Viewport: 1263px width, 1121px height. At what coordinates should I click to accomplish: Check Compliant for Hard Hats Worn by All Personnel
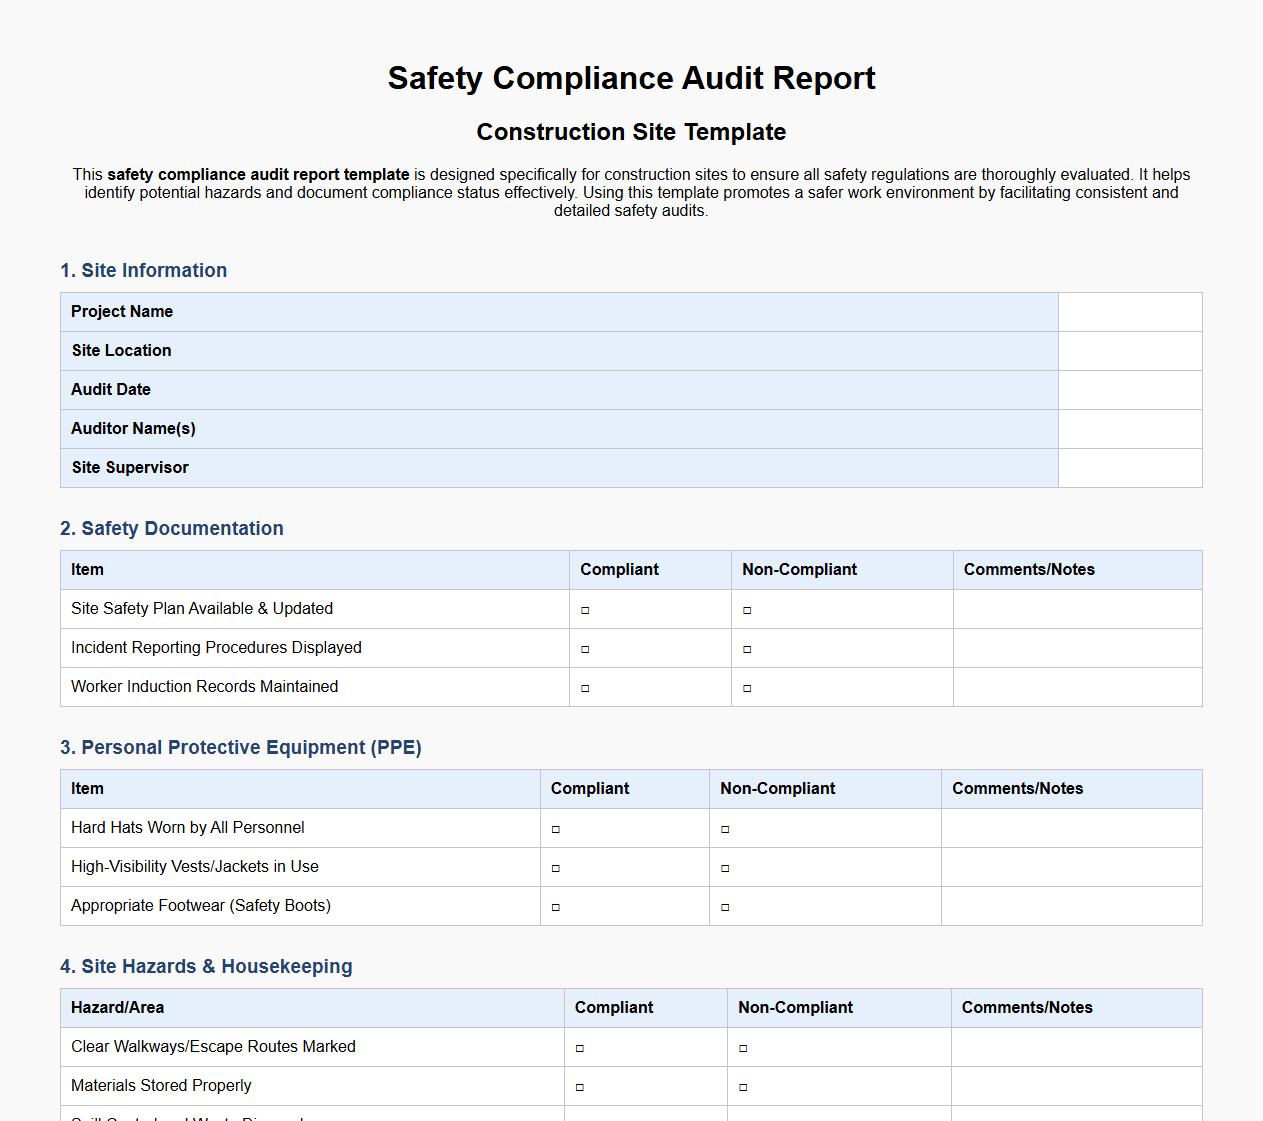coord(554,828)
